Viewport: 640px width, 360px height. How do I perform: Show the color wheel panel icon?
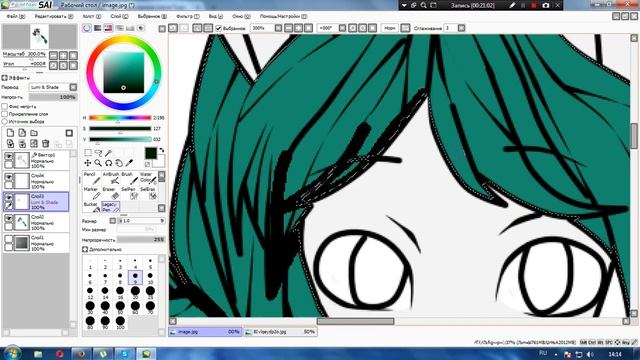pos(87,28)
